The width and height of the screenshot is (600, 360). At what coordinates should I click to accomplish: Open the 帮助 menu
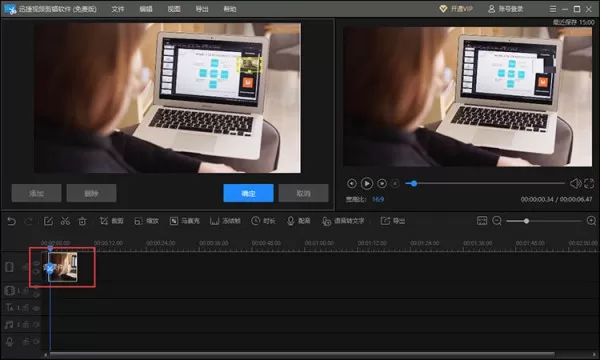point(230,9)
